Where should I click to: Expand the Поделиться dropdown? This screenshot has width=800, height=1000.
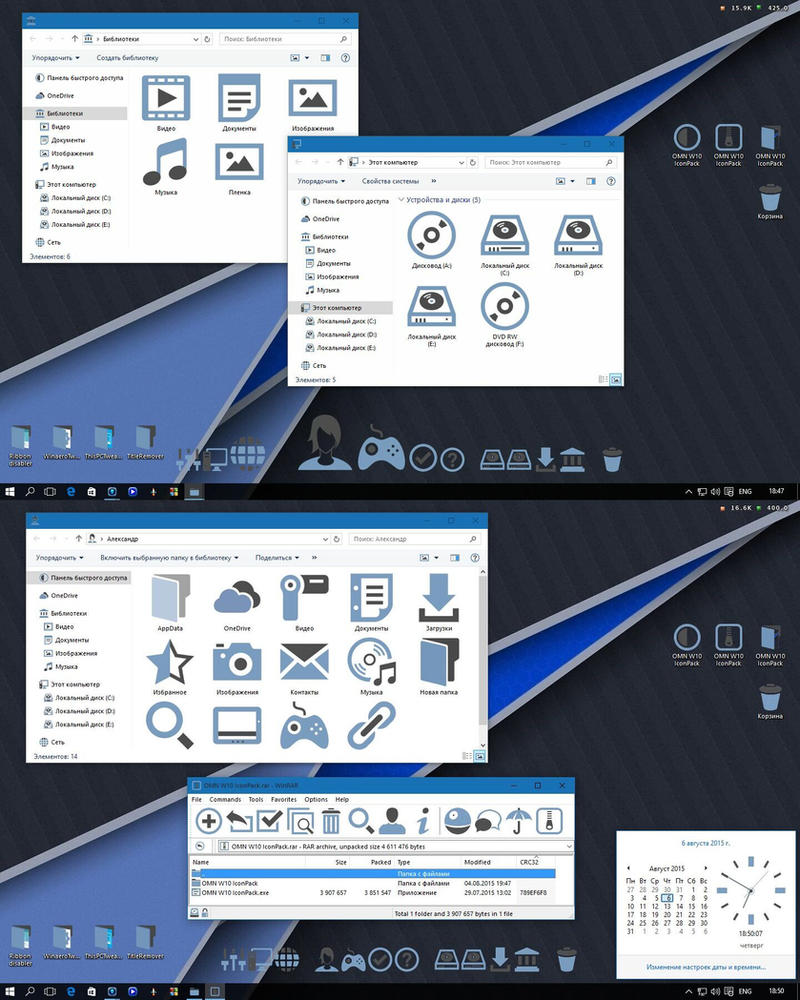pos(277,558)
